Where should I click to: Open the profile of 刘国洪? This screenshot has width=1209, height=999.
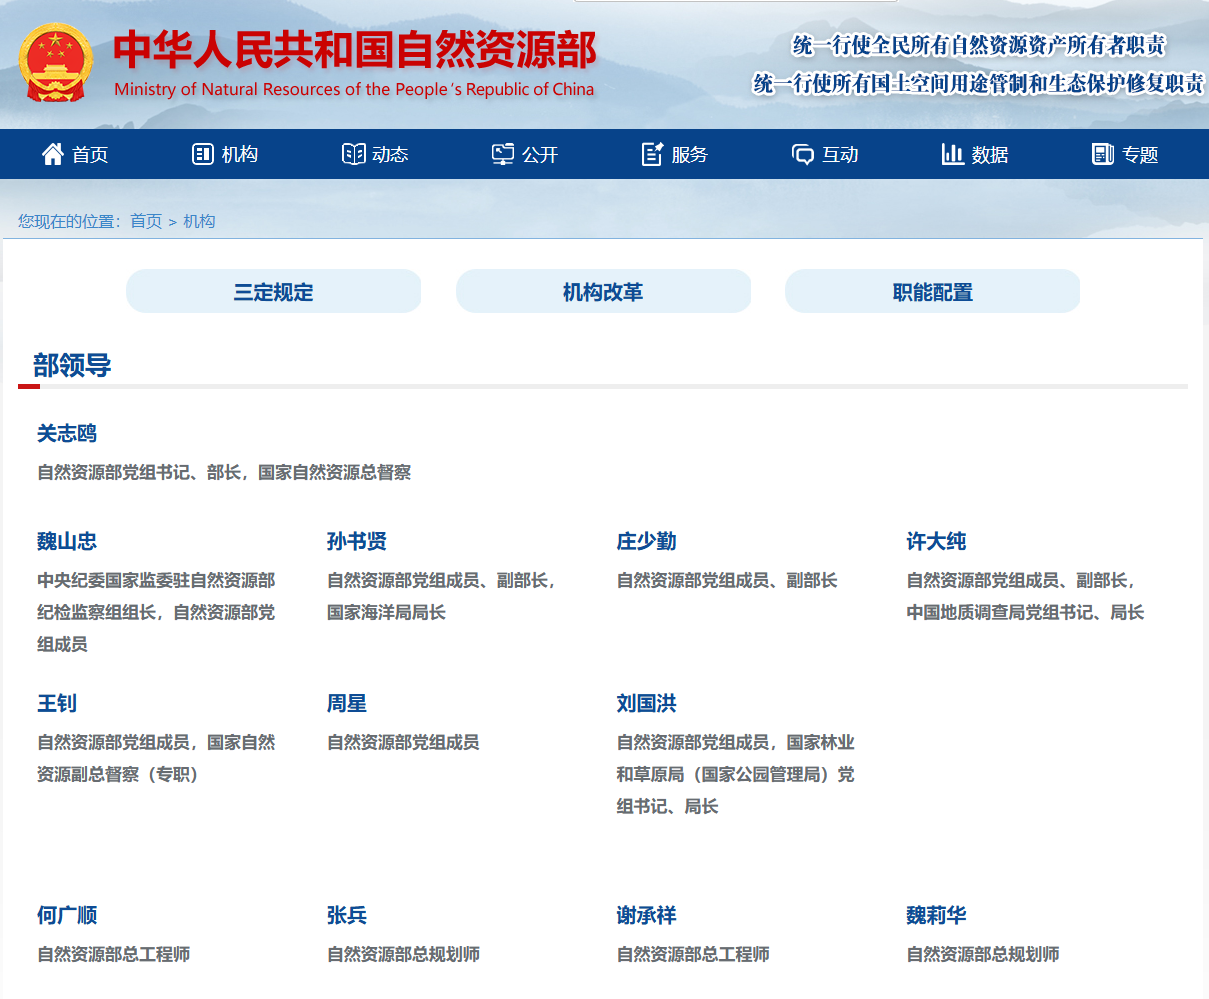pyautogui.click(x=647, y=703)
